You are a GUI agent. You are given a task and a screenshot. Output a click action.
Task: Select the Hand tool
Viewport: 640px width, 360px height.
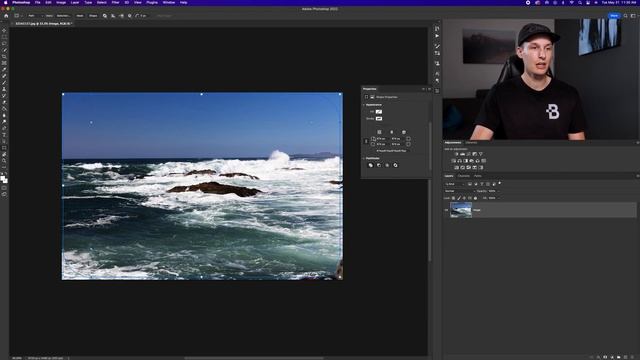click(4, 154)
